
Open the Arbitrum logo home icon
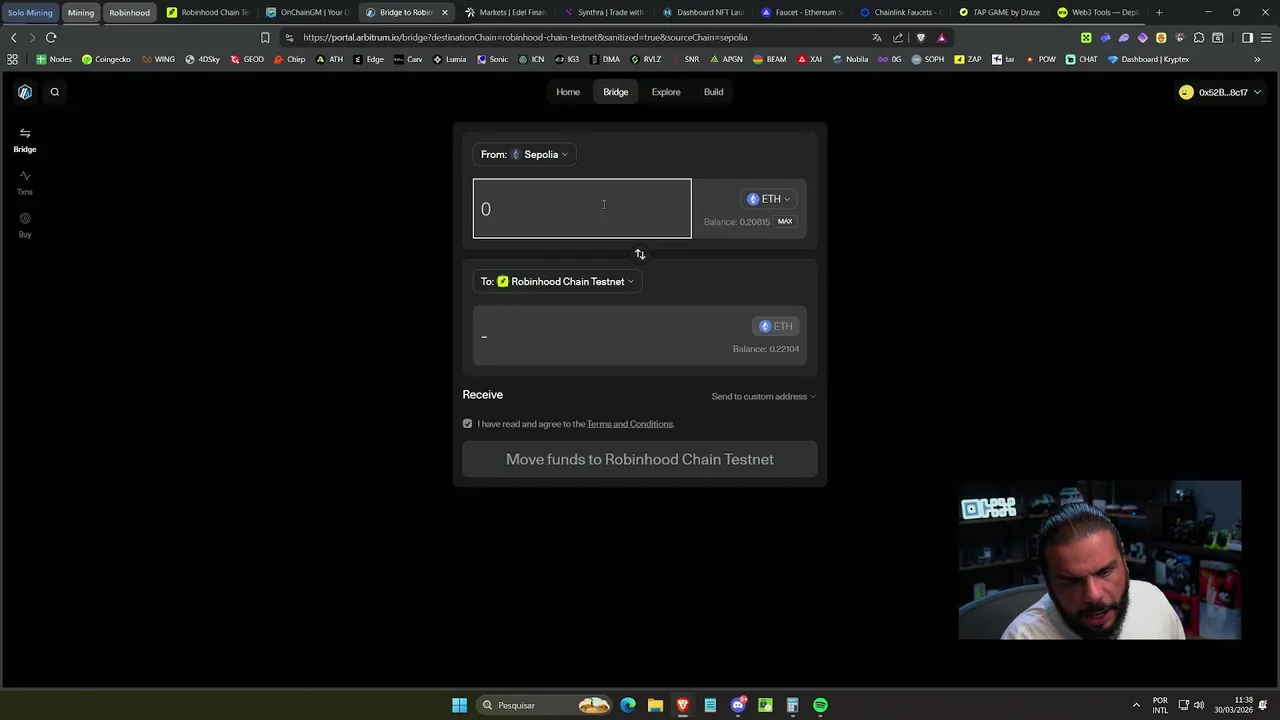pos(25,92)
